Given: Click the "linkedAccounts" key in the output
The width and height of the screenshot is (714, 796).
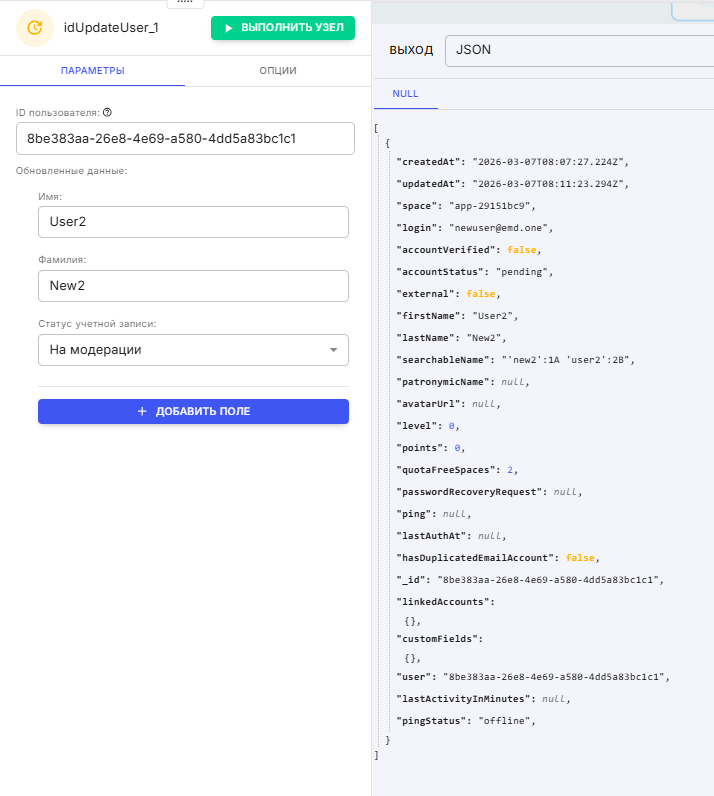Looking at the screenshot, I should click(445, 602).
